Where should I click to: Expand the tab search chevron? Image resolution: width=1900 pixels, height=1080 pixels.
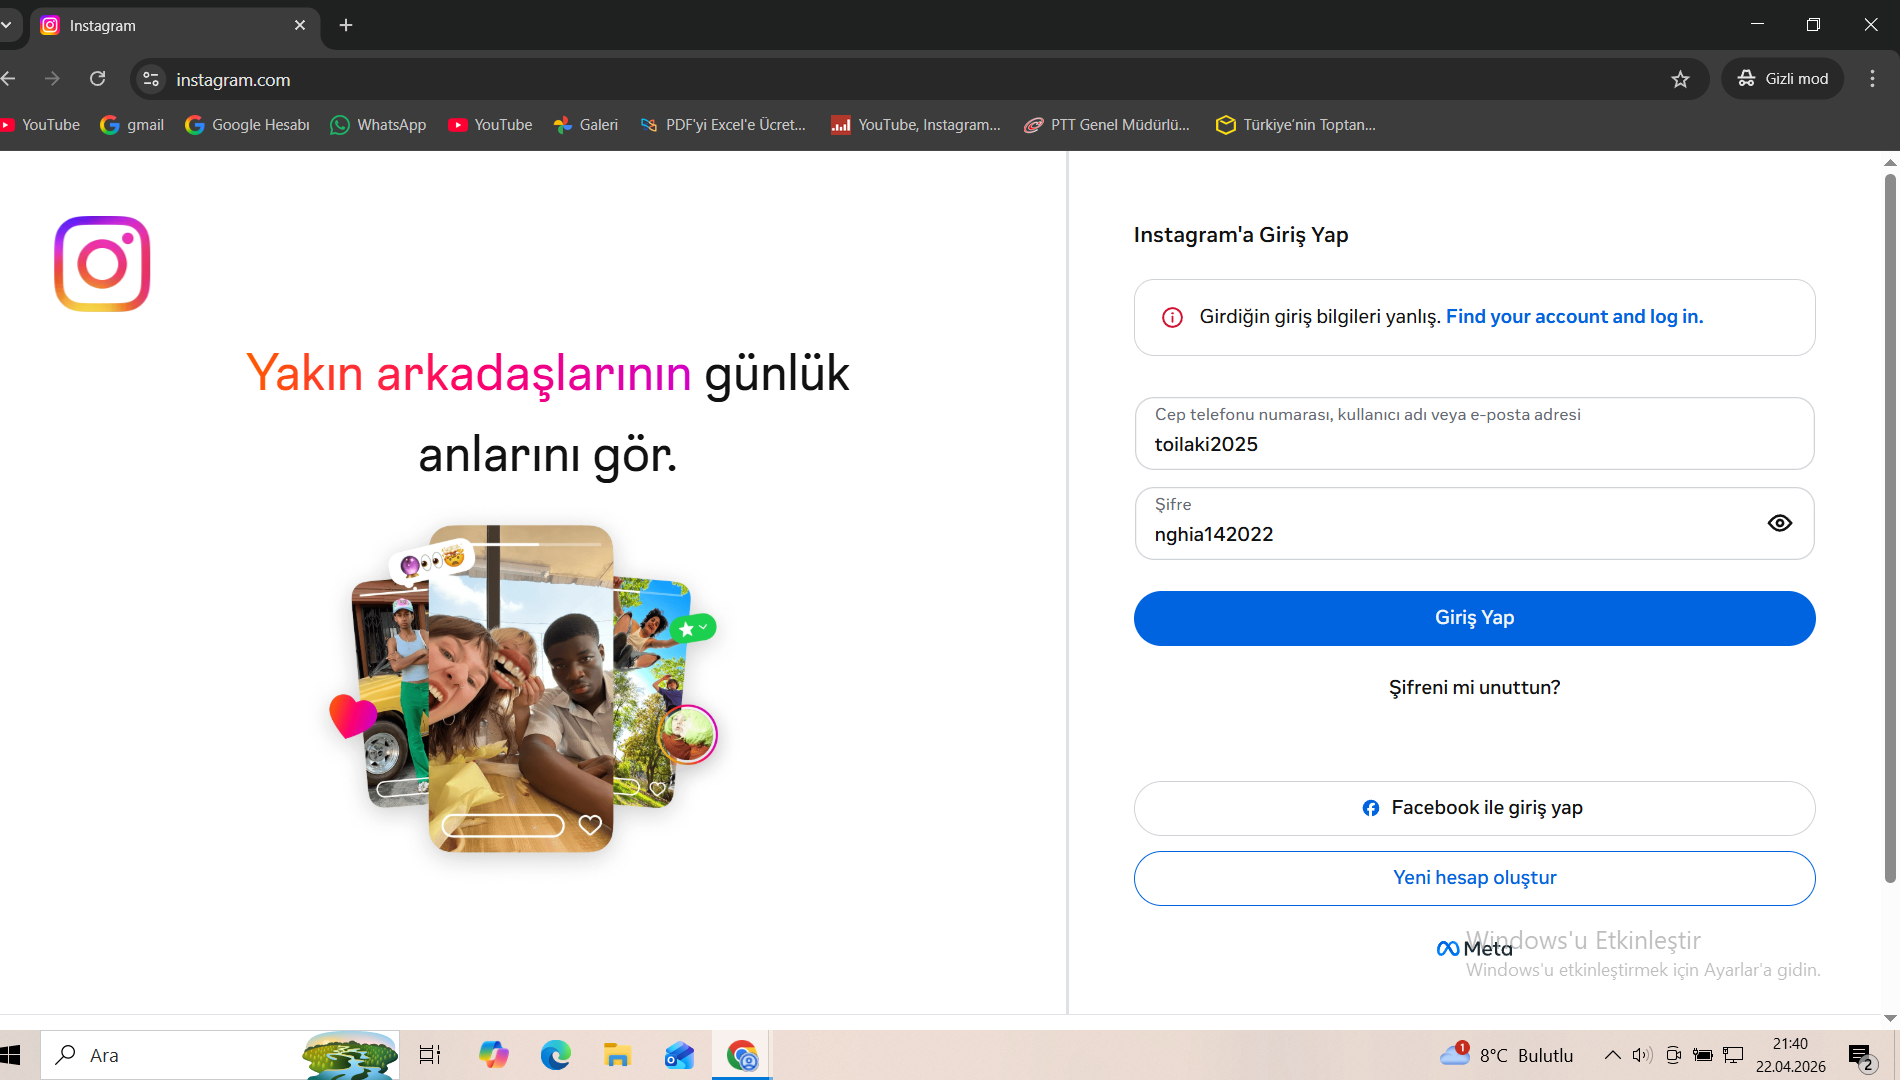tap(6, 25)
